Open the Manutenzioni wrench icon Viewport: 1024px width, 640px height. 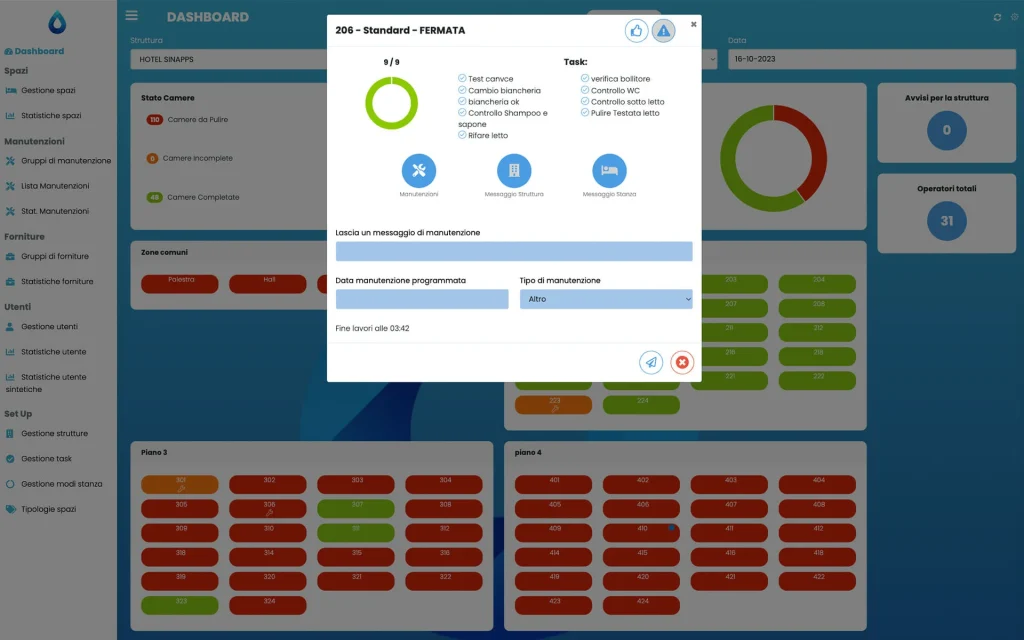419,171
